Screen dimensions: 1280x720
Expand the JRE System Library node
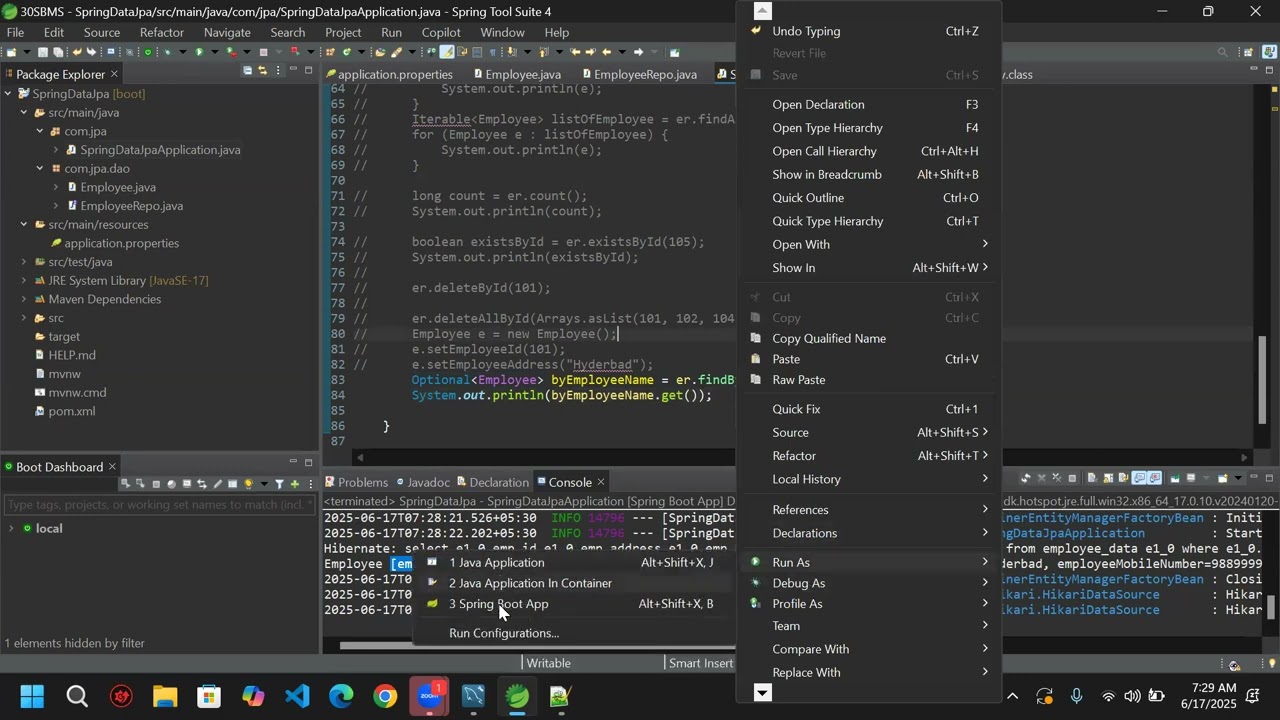[x=24, y=281]
